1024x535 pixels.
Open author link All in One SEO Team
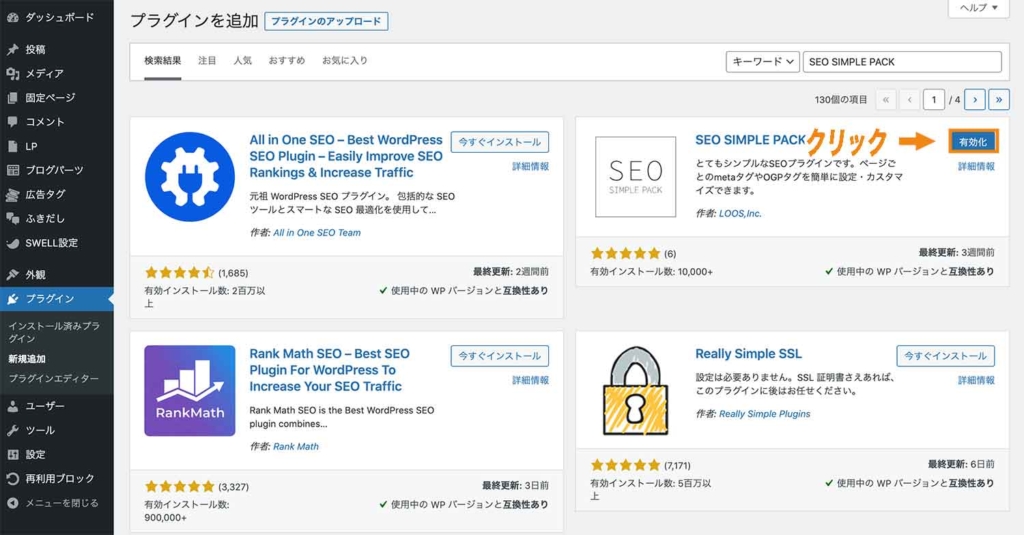pyautogui.click(x=317, y=233)
